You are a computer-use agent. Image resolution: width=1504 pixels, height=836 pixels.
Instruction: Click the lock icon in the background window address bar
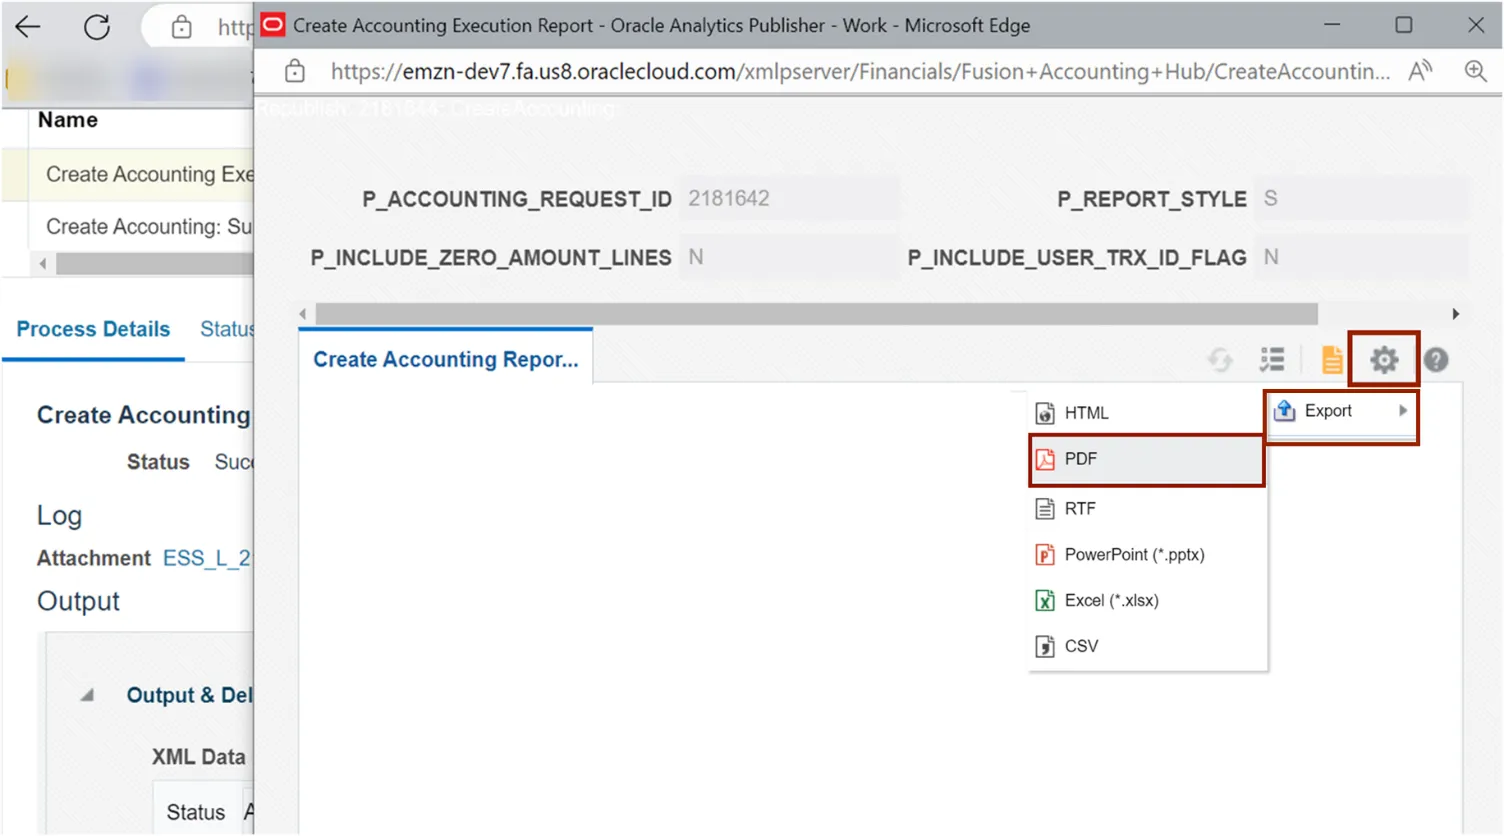click(x=181, y=27)
